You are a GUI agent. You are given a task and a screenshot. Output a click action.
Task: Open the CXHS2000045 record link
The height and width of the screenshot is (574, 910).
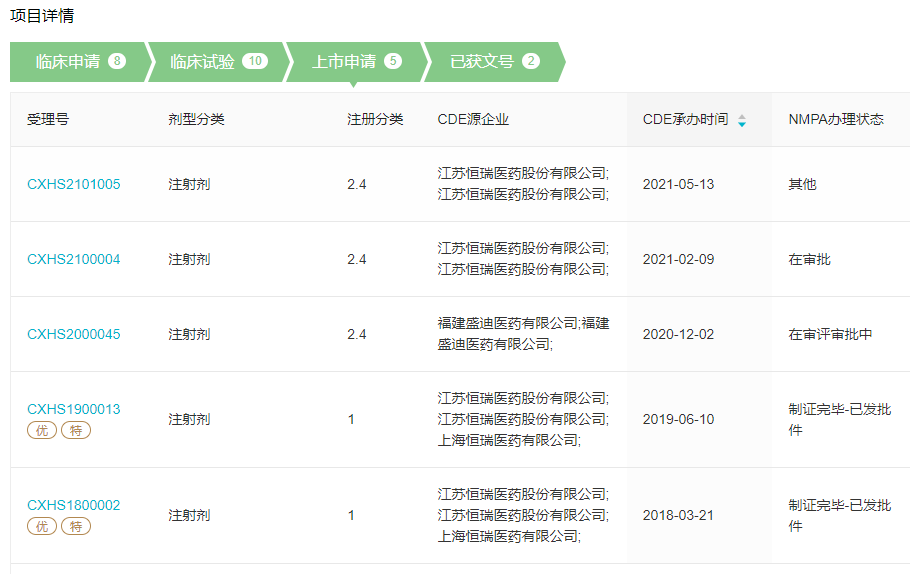74,334
